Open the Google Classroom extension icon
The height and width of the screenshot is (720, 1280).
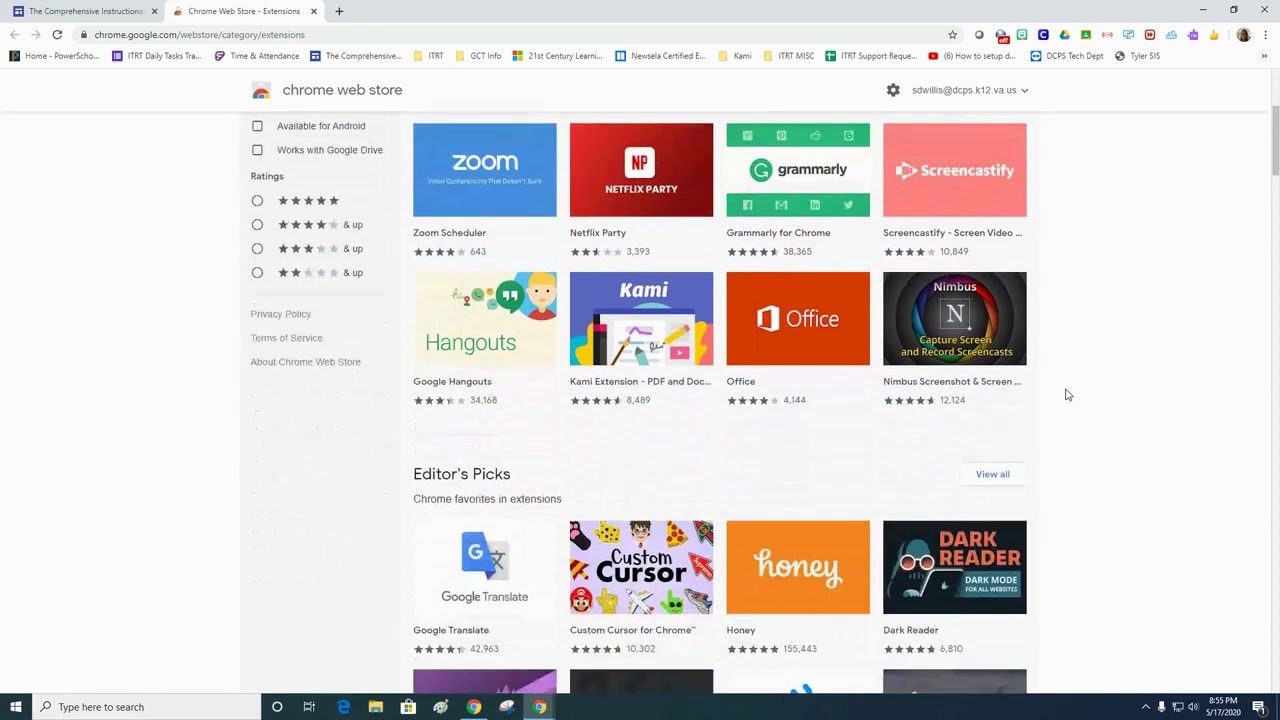pos(1086,35)
